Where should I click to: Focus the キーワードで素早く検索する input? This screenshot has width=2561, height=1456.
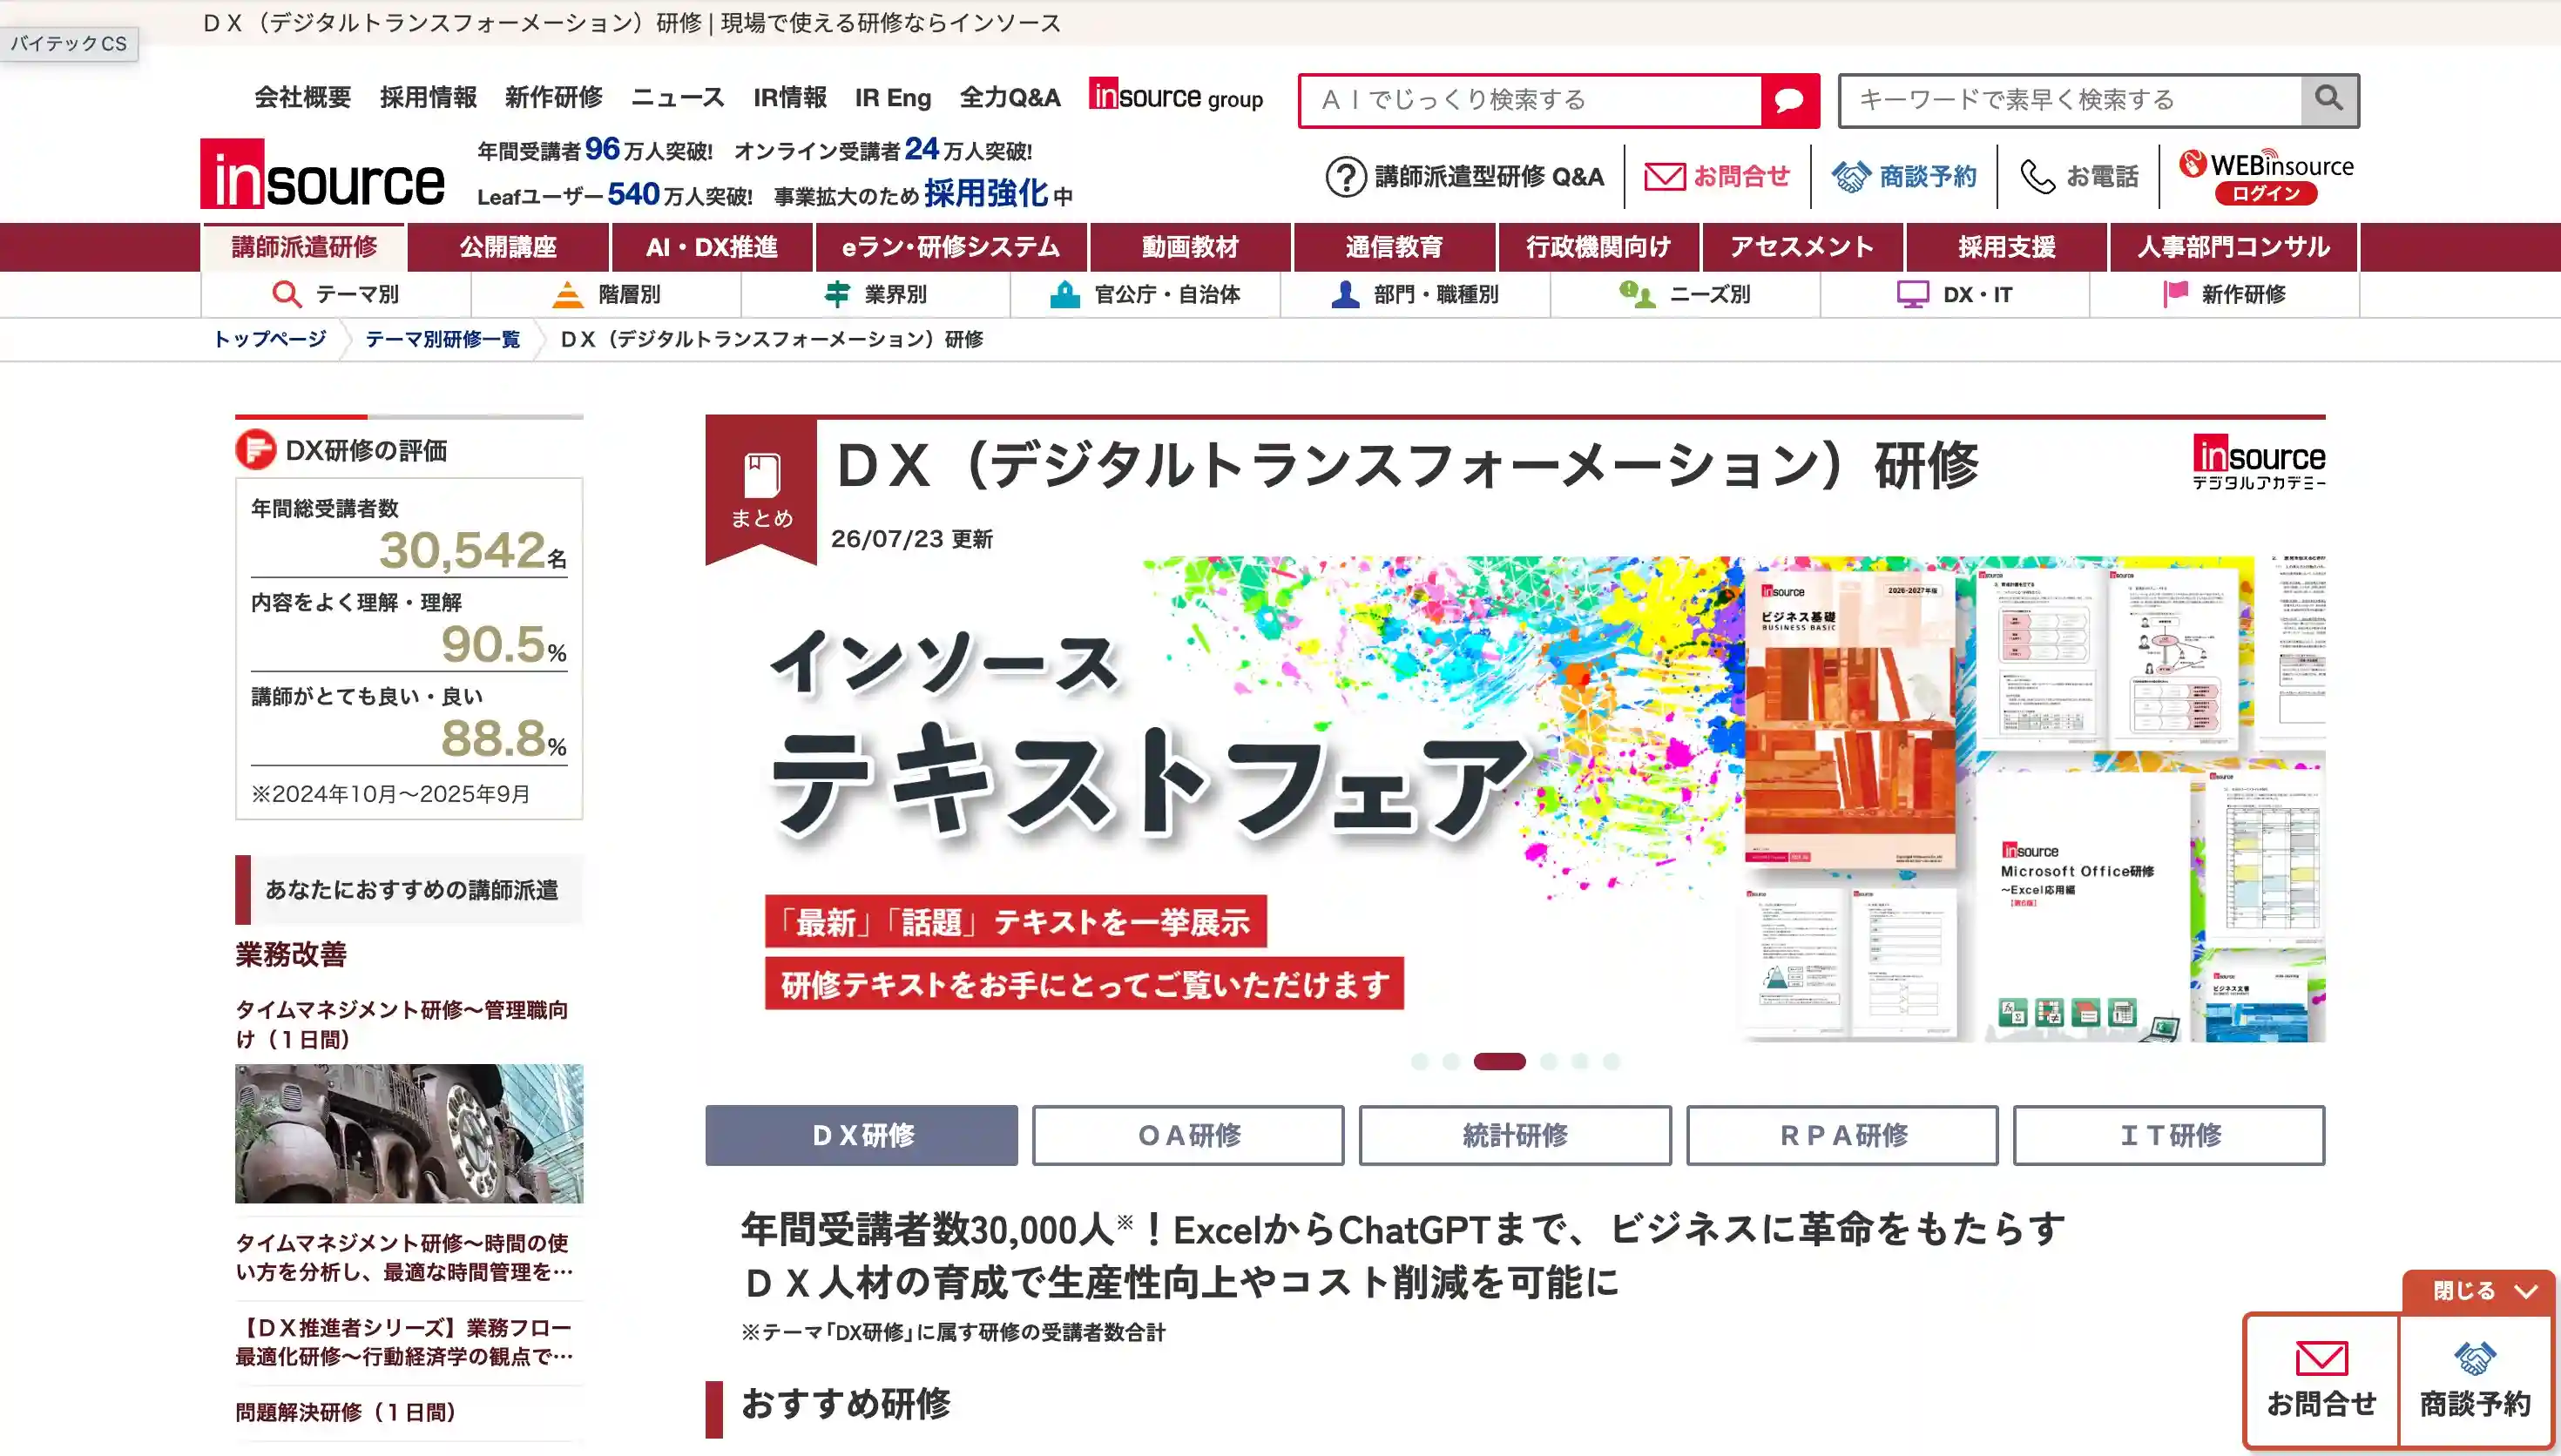2071,100
